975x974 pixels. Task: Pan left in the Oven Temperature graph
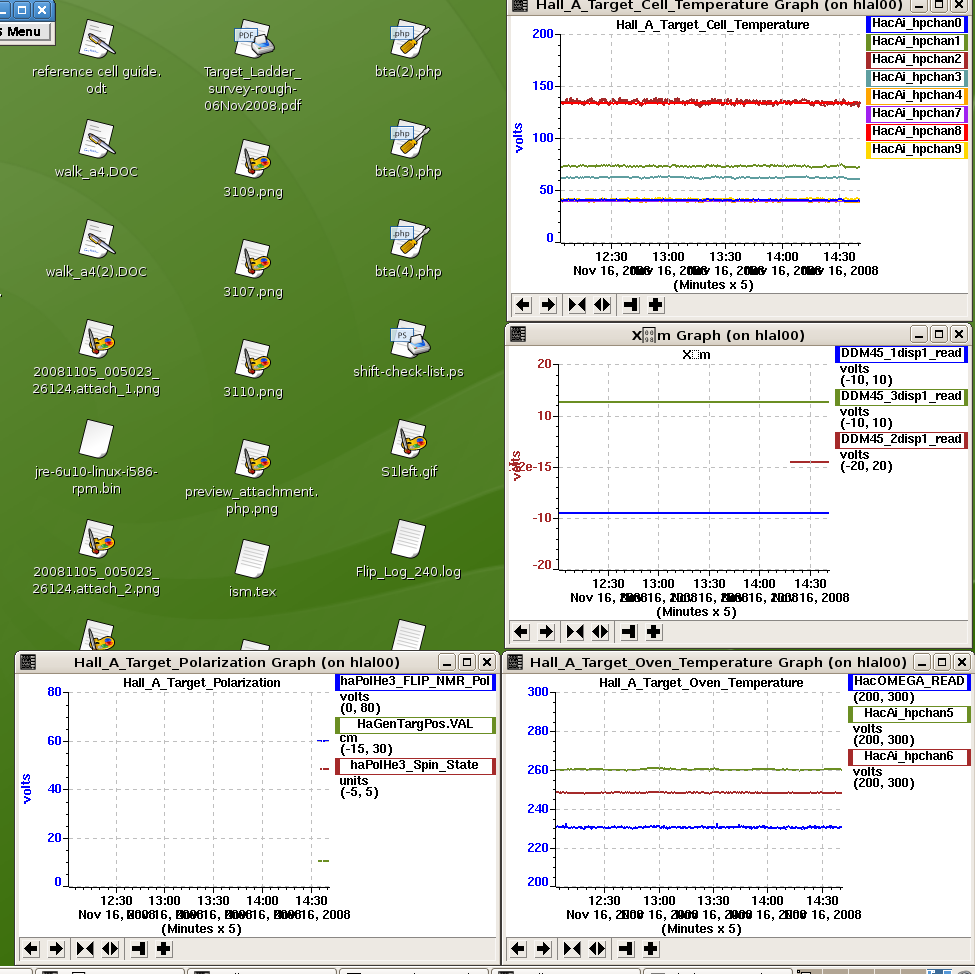pos(518,948)
